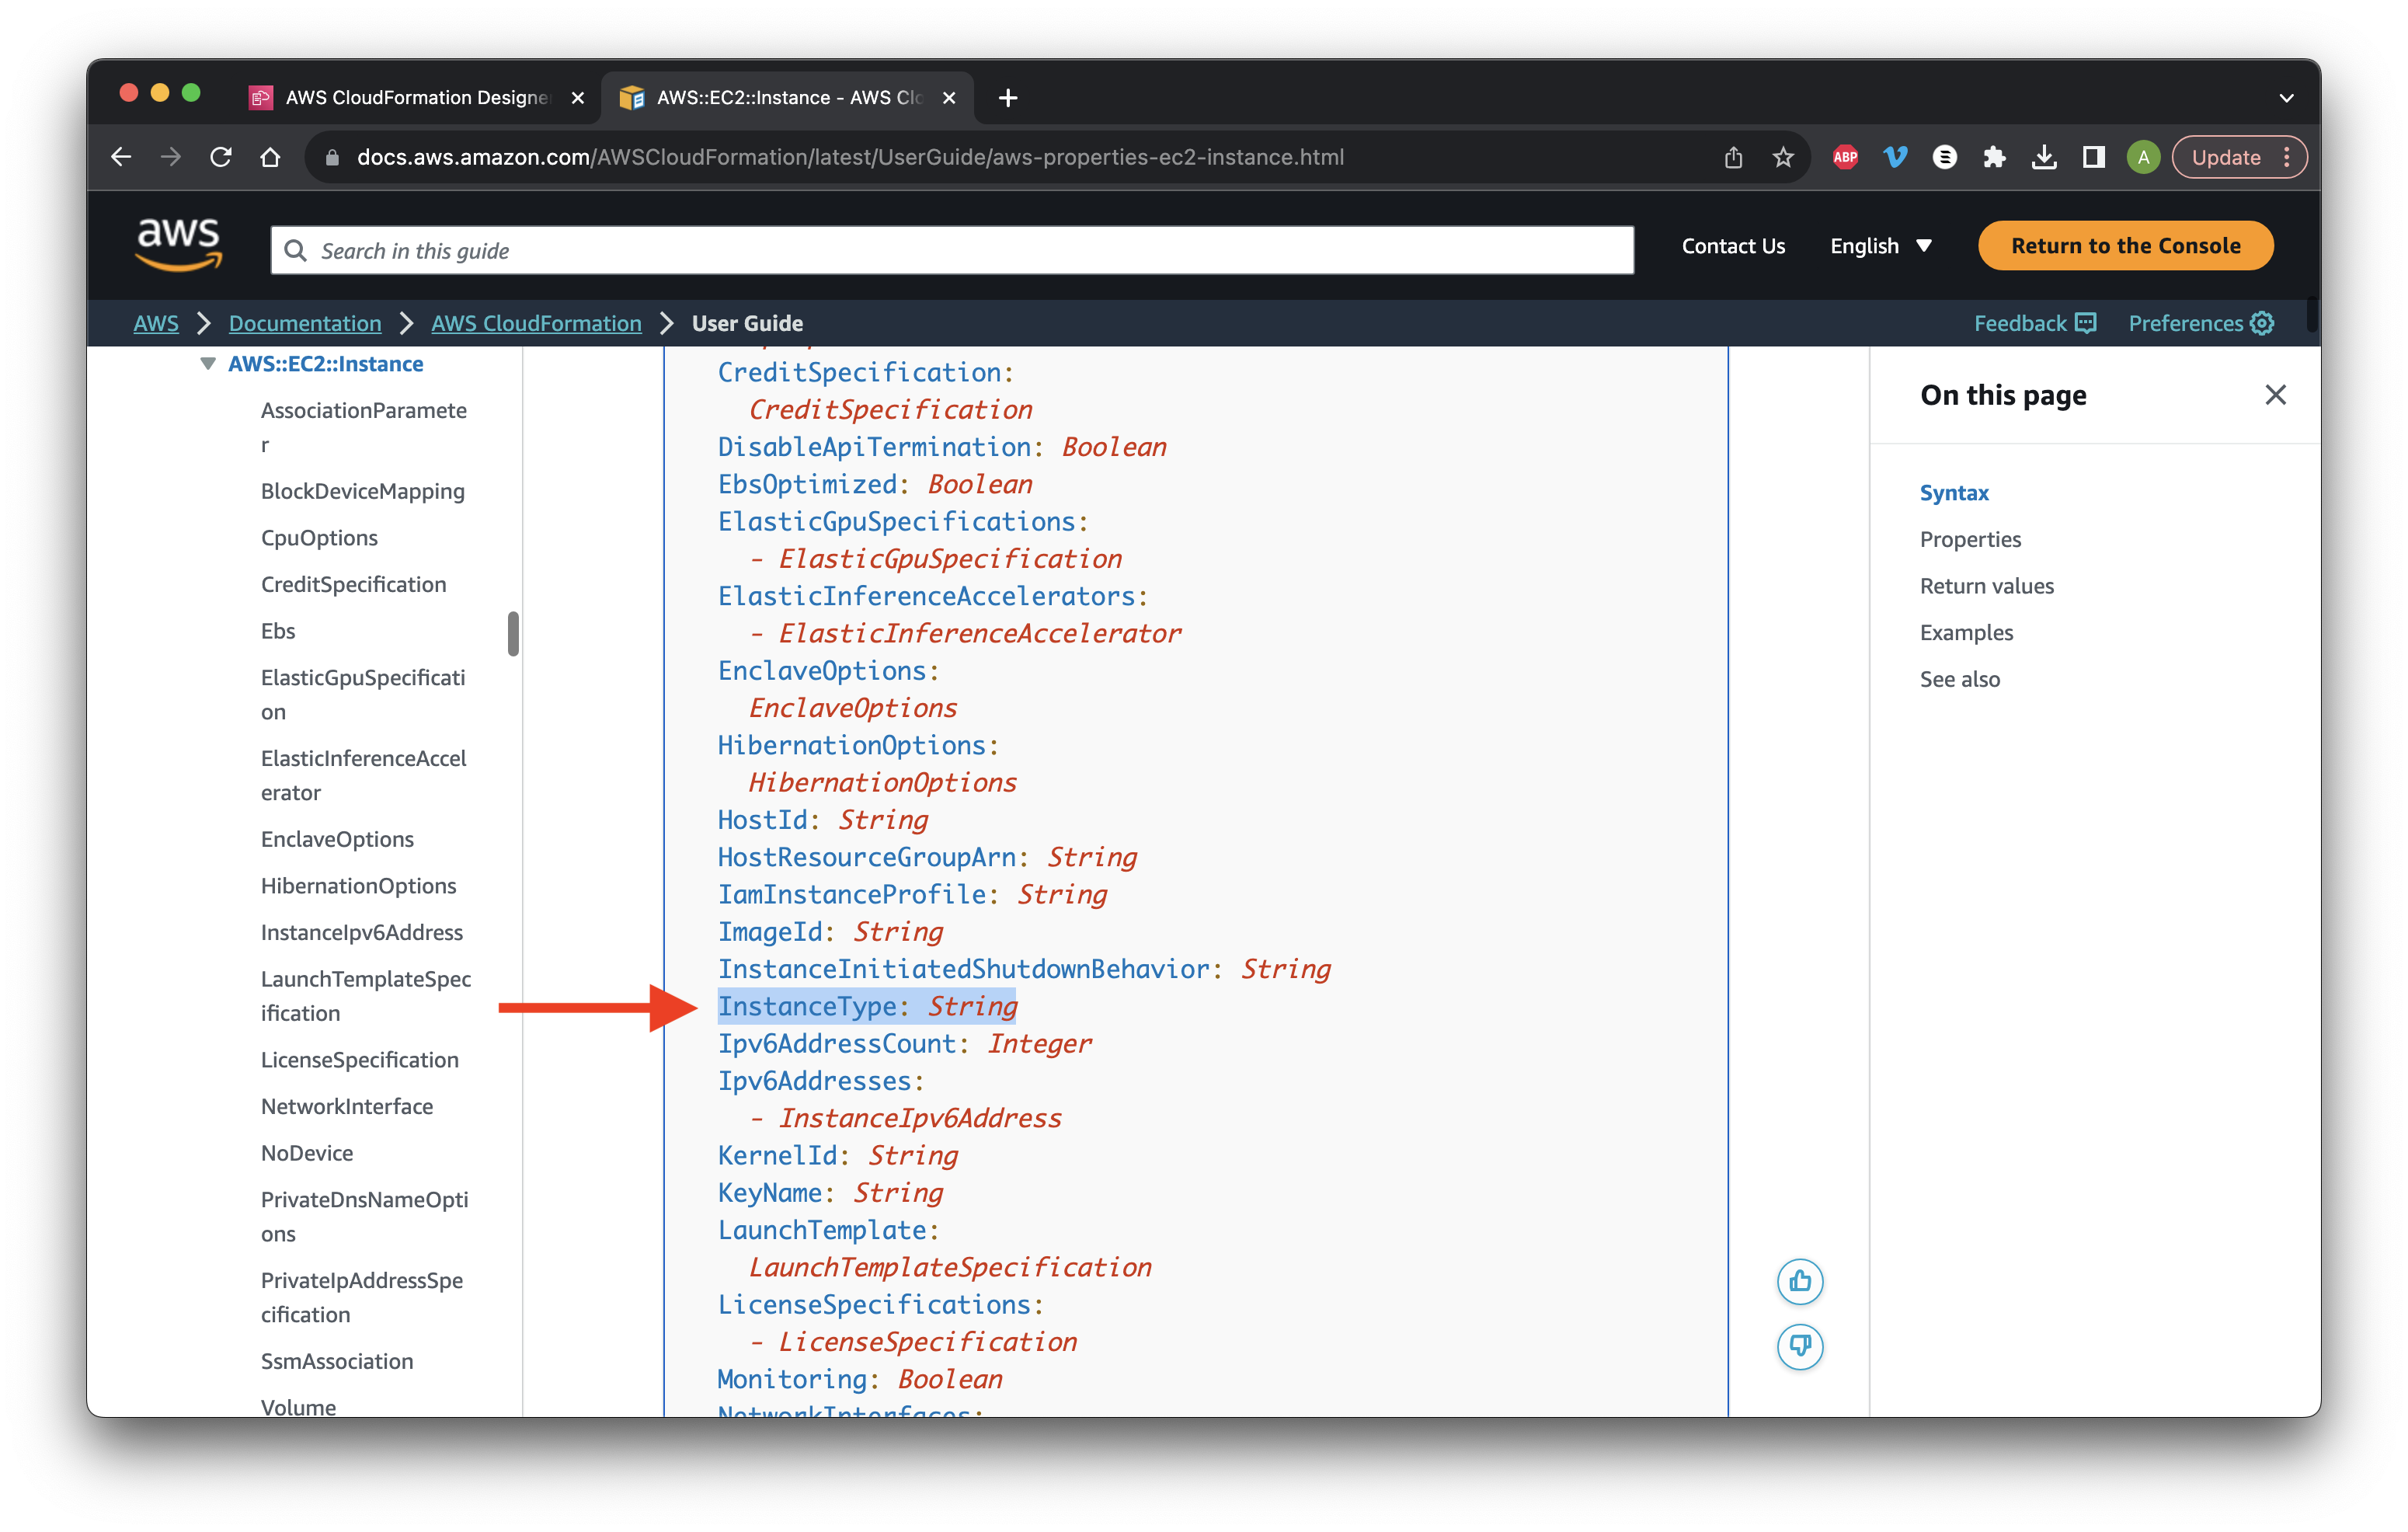Go to AWS breadcrumb link
Image resolution: width=2408 pixels, height=1532 pixels.
[x=156, y=323]
